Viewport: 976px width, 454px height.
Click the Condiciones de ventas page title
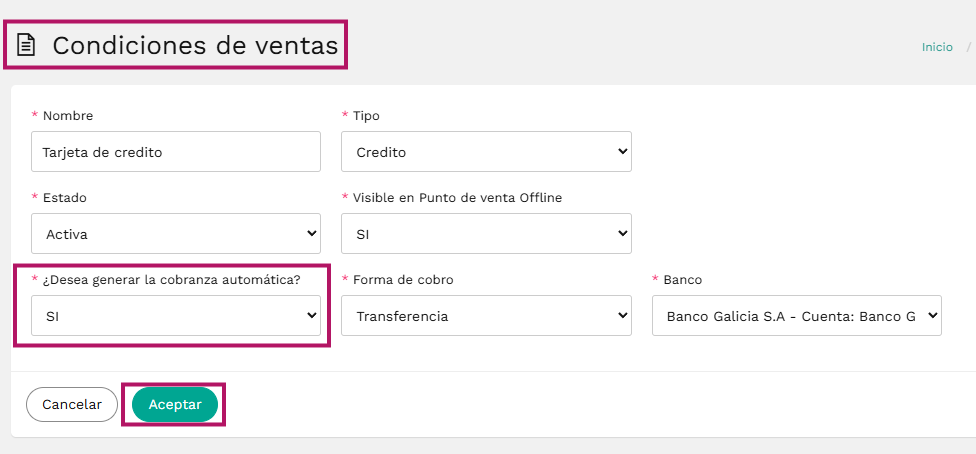pyautogui.click(x=195, y=45)
